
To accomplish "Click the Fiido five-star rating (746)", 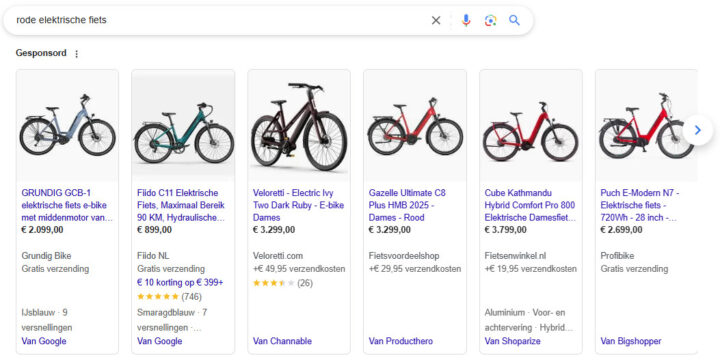I will pyautogui.click(x=169, y=296).
